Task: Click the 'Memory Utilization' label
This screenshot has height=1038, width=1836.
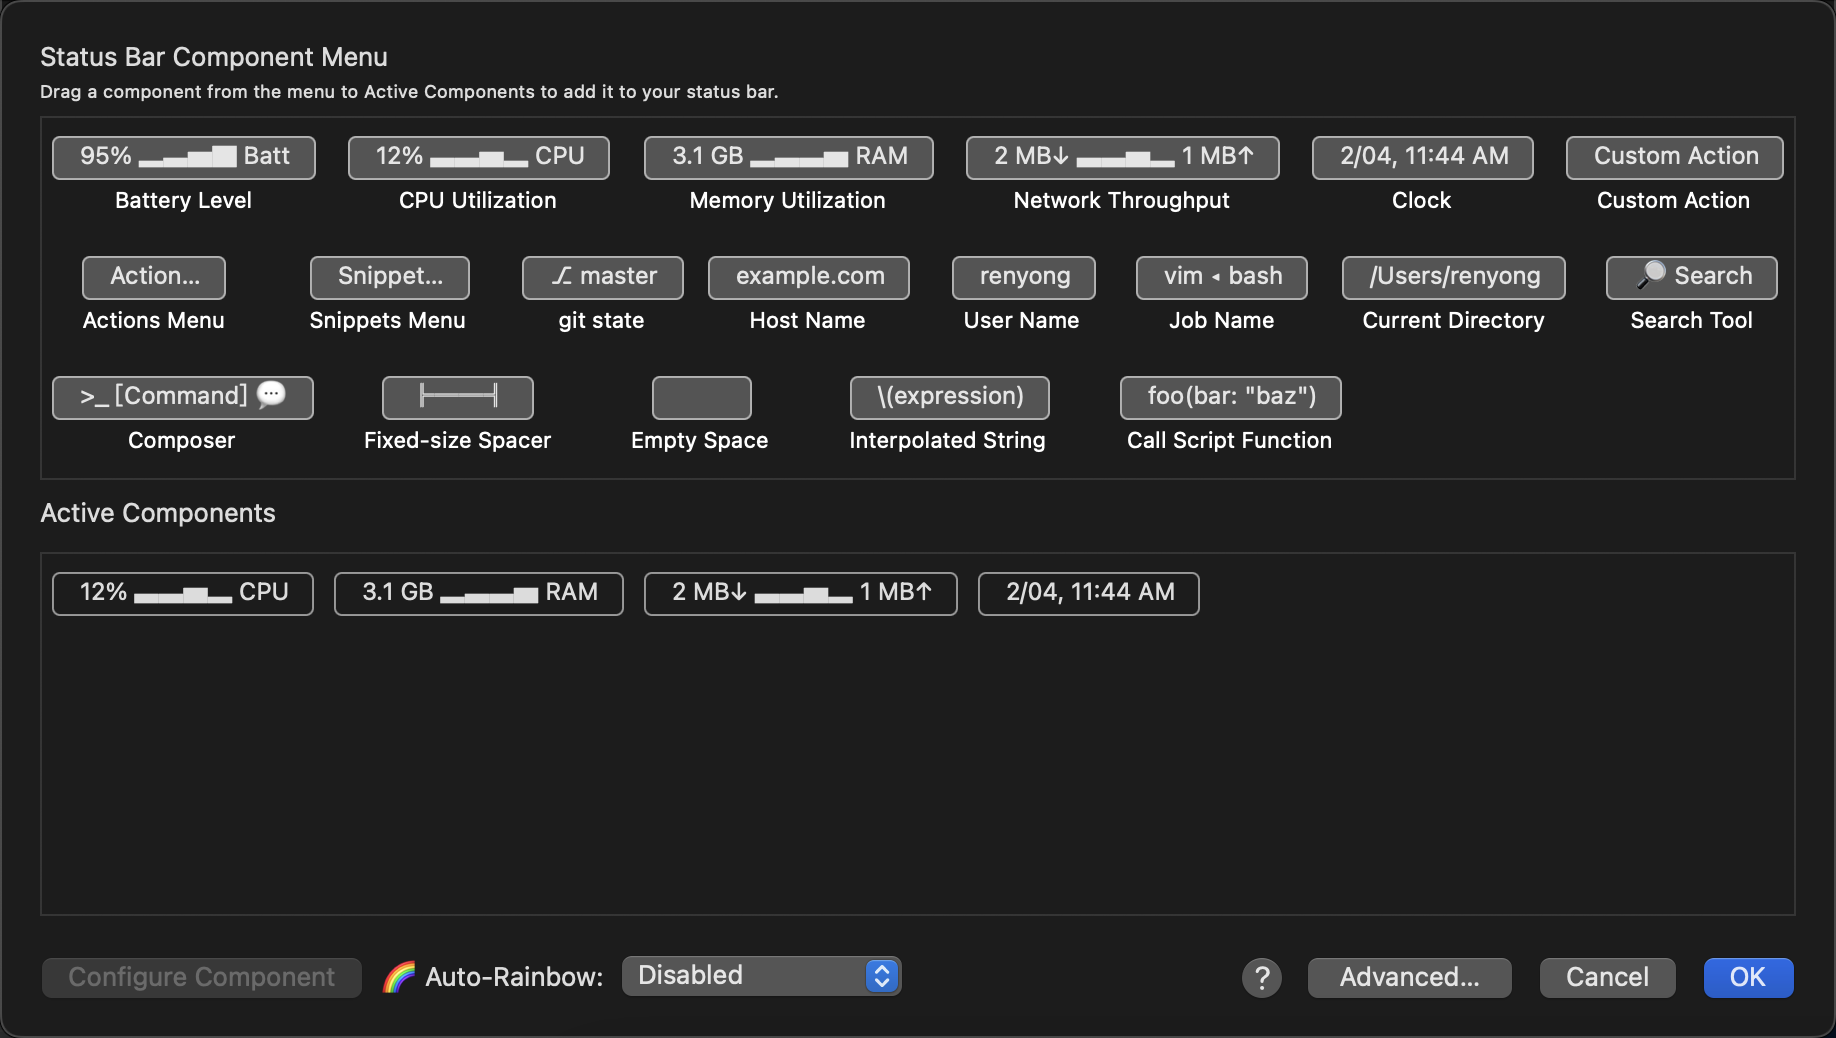Action: click(x=788, y=200)
